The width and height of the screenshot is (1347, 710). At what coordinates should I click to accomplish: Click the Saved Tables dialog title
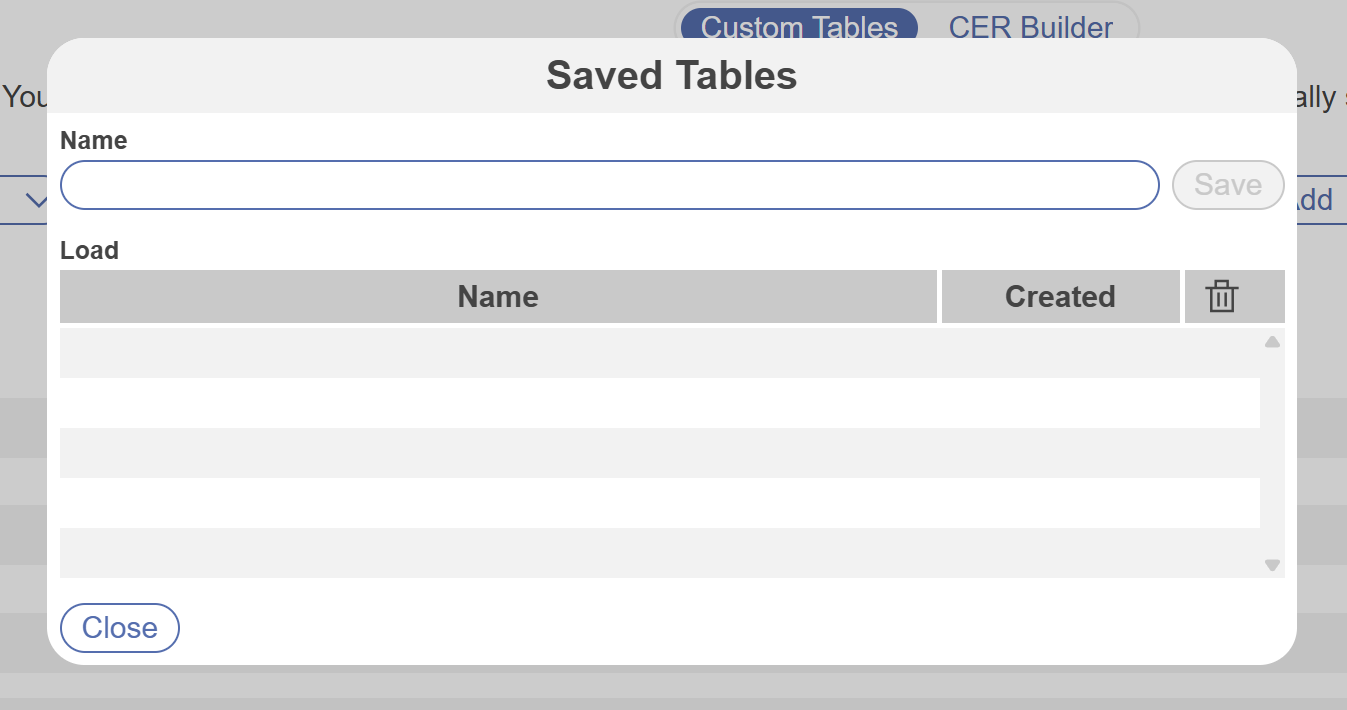point(671,76)
